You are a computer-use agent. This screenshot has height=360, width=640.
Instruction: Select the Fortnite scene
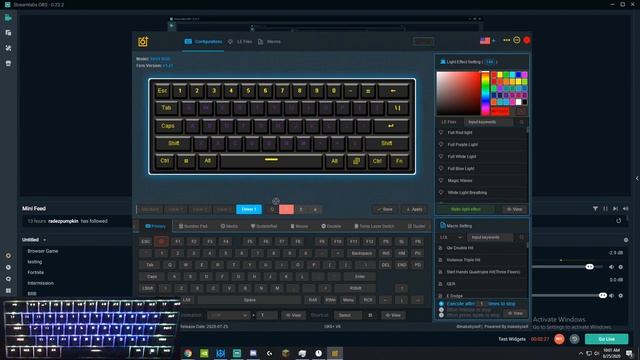click(36, 272)
